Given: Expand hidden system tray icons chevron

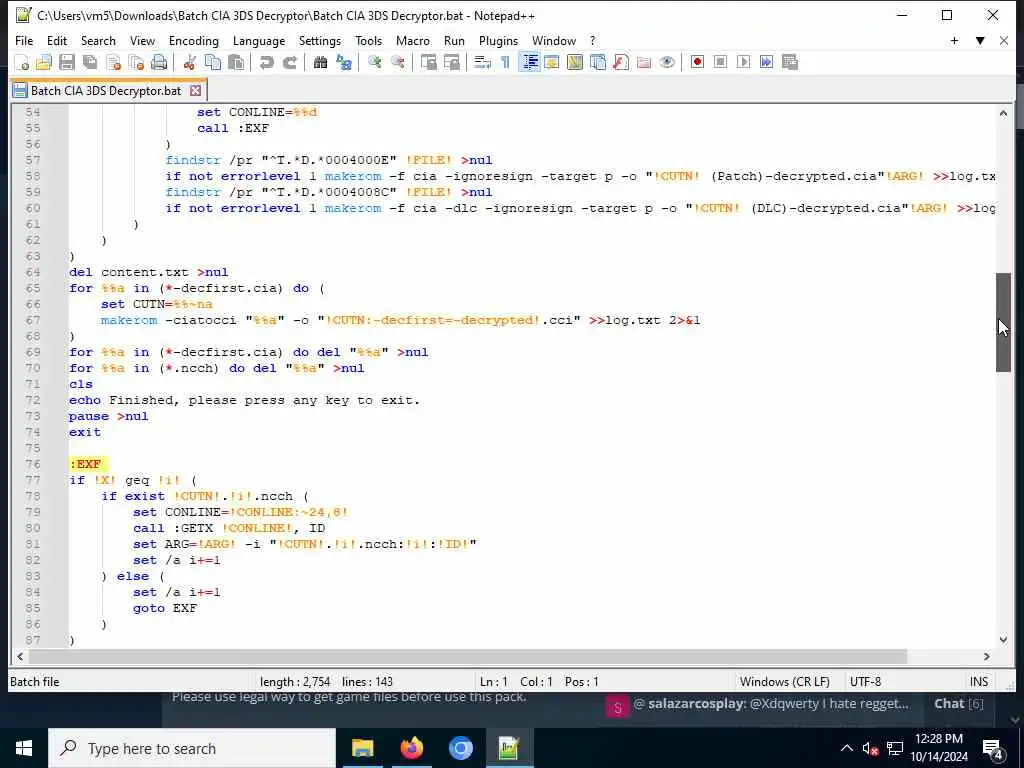Looking at the screenshot, I should pyautogui.click(x=846, y=748).
